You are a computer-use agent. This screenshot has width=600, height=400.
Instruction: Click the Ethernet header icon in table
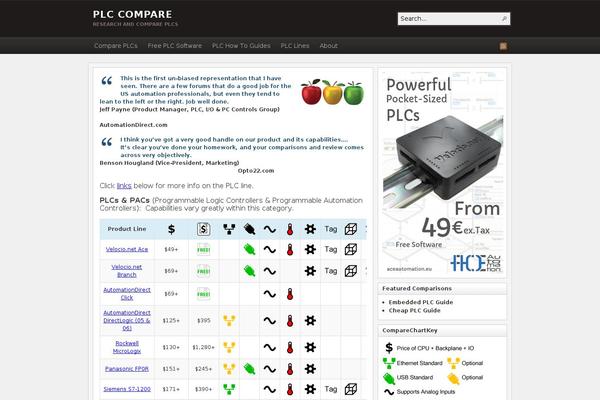click(229, 229)
